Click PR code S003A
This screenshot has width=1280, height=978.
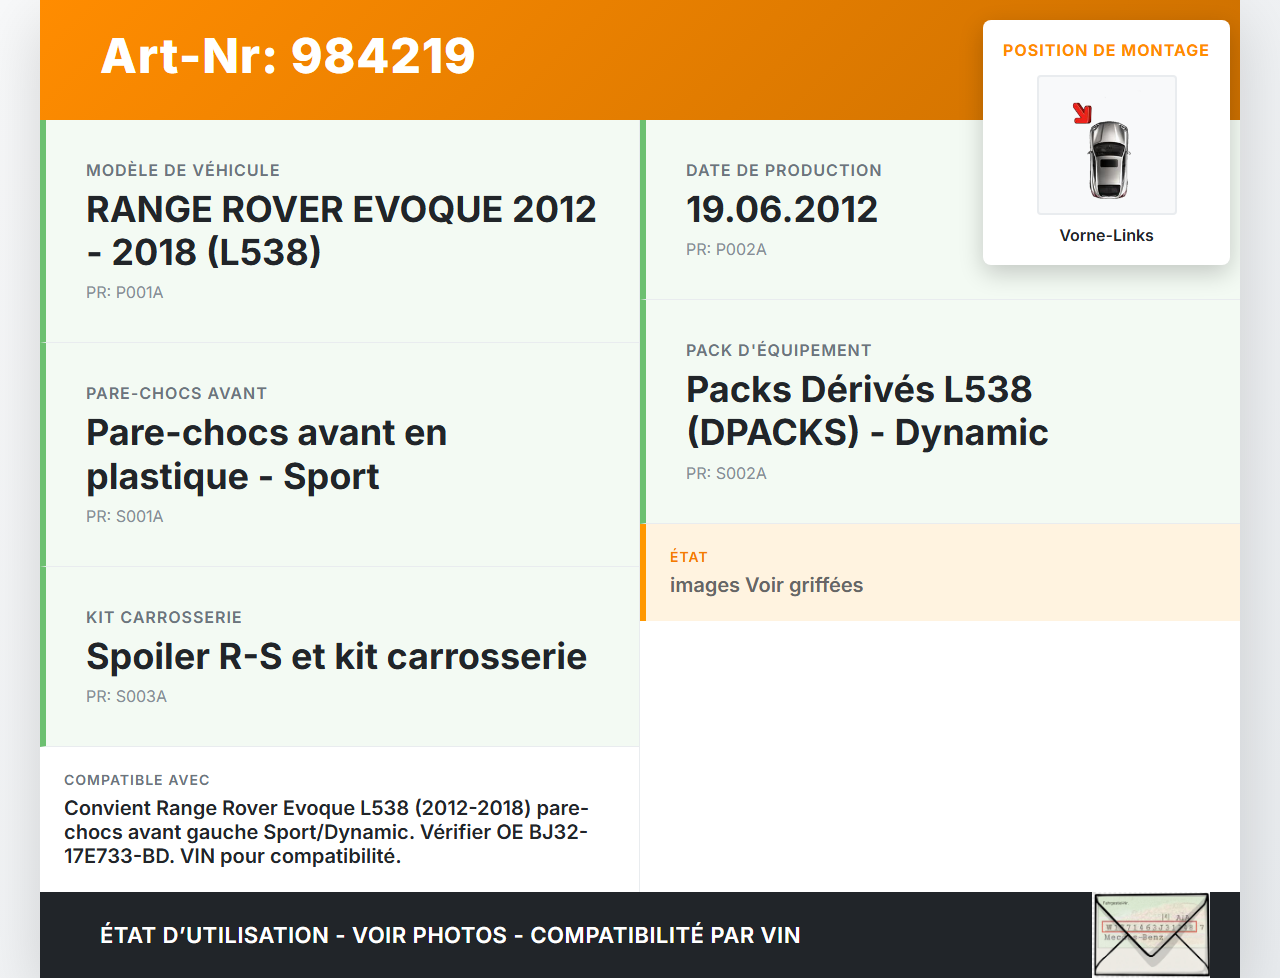tap(126, 696)
